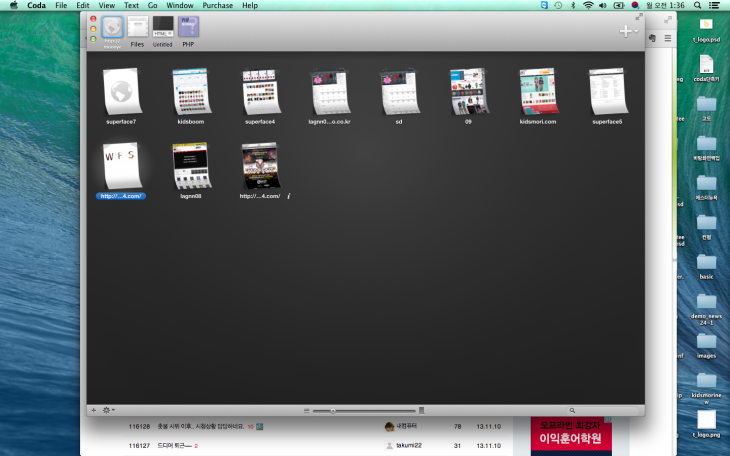The height and width of the screenshot is (456, 730).
Task: Click the Bluetooth menu bar icon
Action: coord(572,5)
